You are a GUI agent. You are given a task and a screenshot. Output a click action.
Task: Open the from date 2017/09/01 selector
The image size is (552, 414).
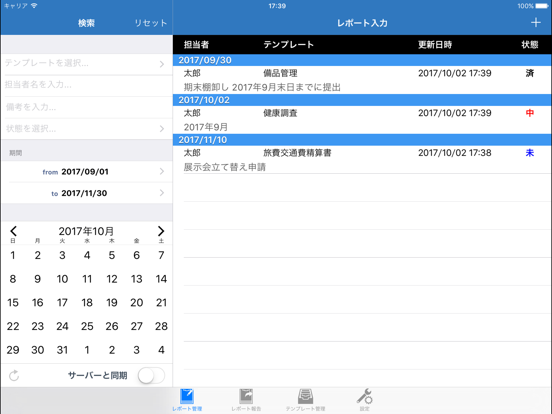(87, 171)
